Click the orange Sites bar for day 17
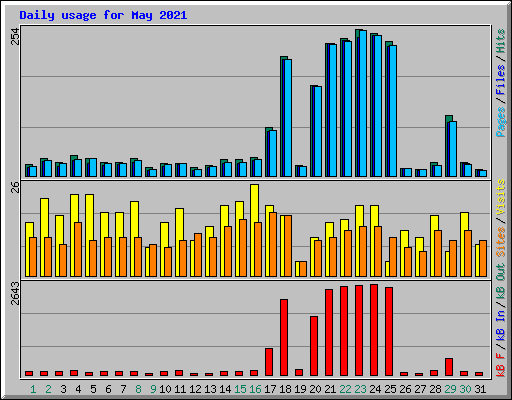The height and width of the screenshot is (400, 512). pyautogui.click(x=273, y=244)
